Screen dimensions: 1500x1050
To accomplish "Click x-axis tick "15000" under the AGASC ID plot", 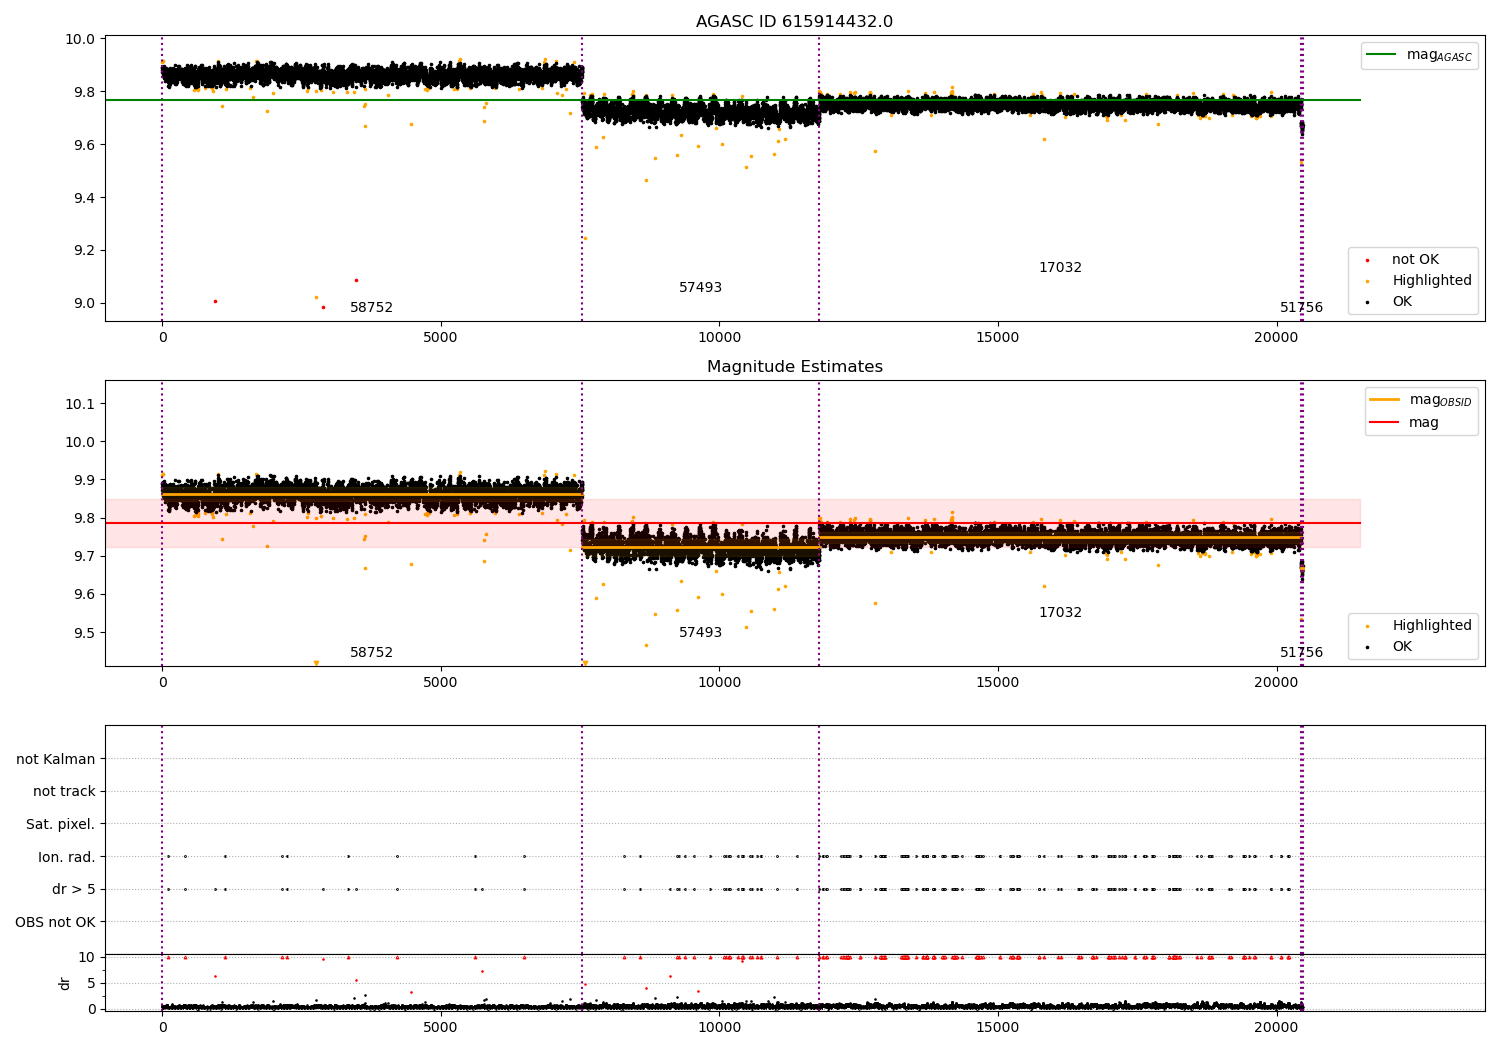I will tap(997, 337).
